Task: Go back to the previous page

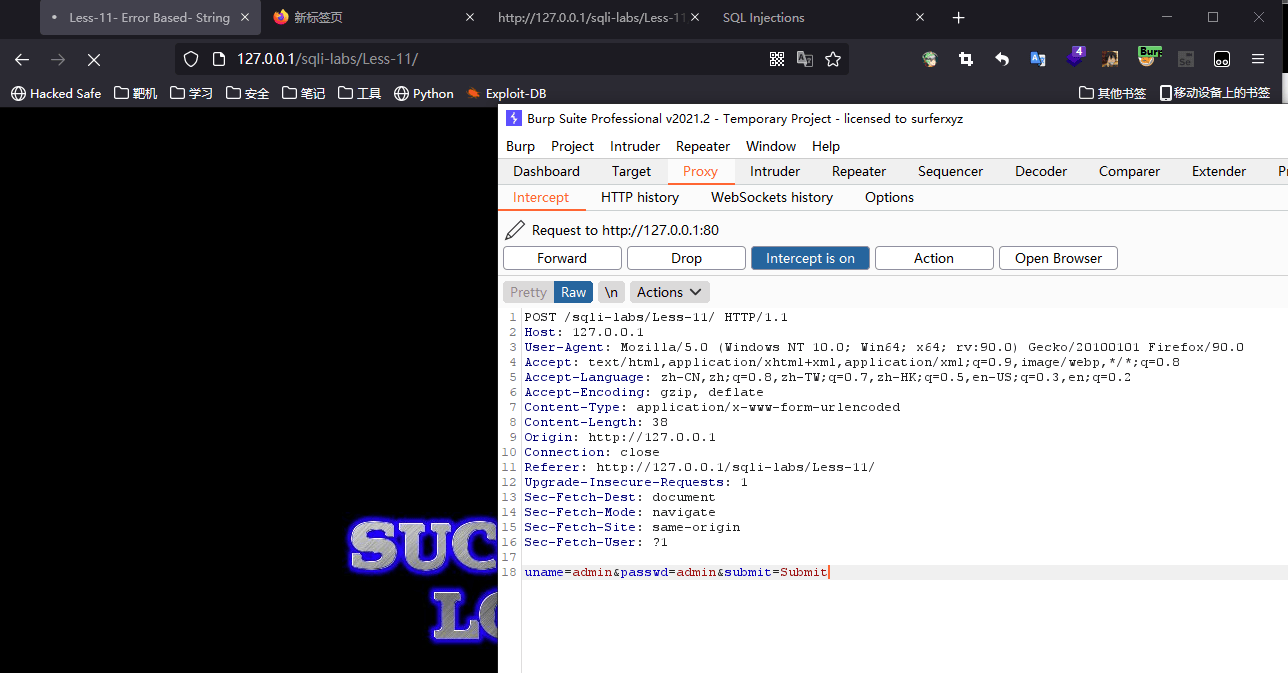Action: coord(22,60)
